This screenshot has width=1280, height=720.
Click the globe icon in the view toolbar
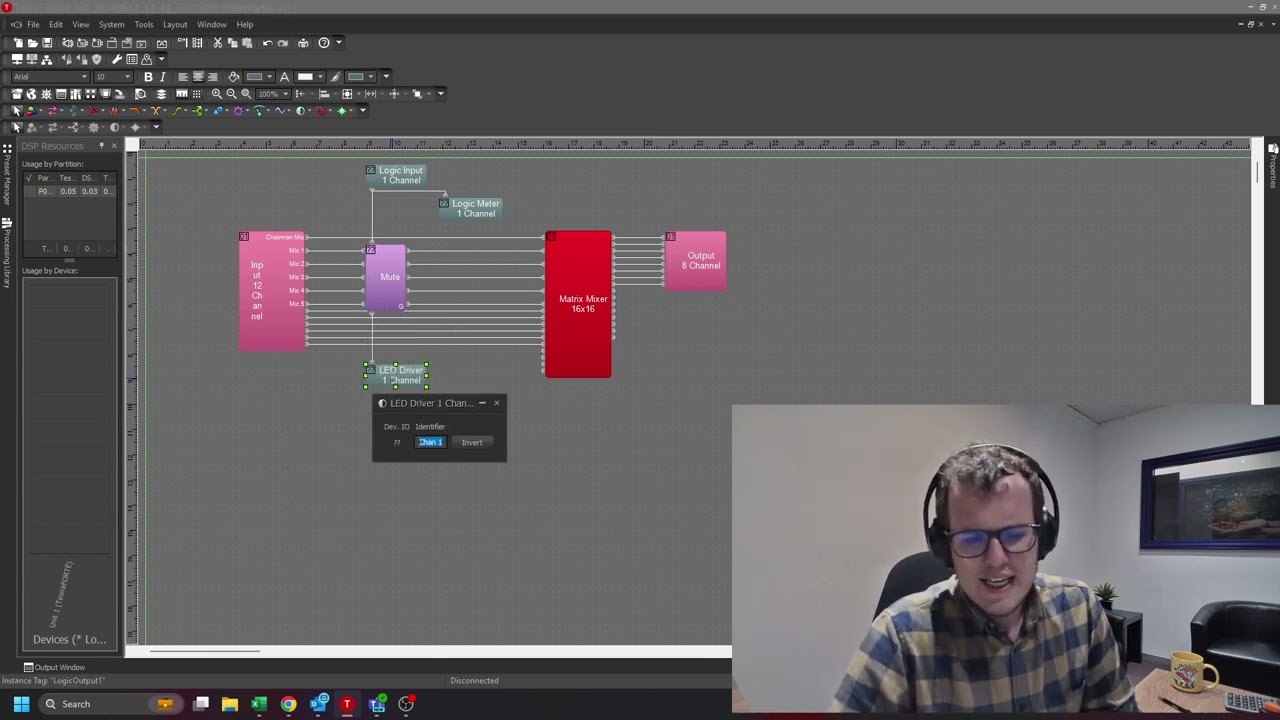point(31,94)
